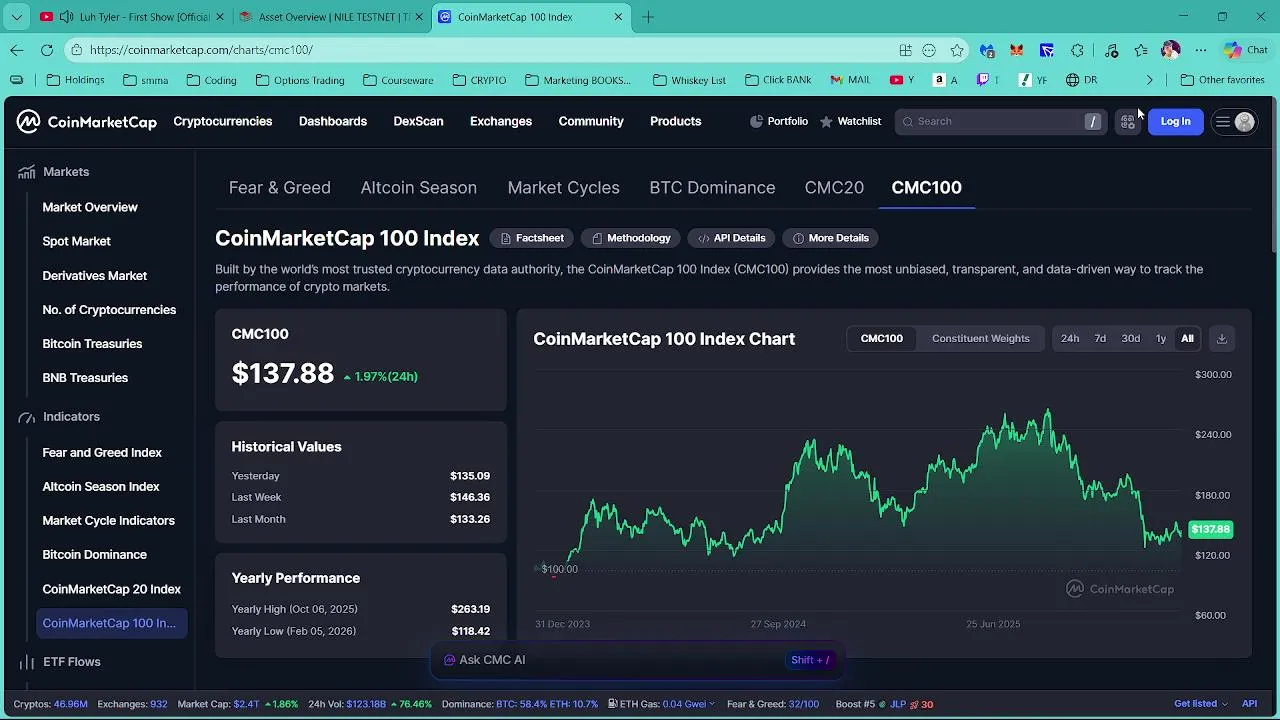
Task: Select the 1y chart range
Action: [x=1161, y=338]
